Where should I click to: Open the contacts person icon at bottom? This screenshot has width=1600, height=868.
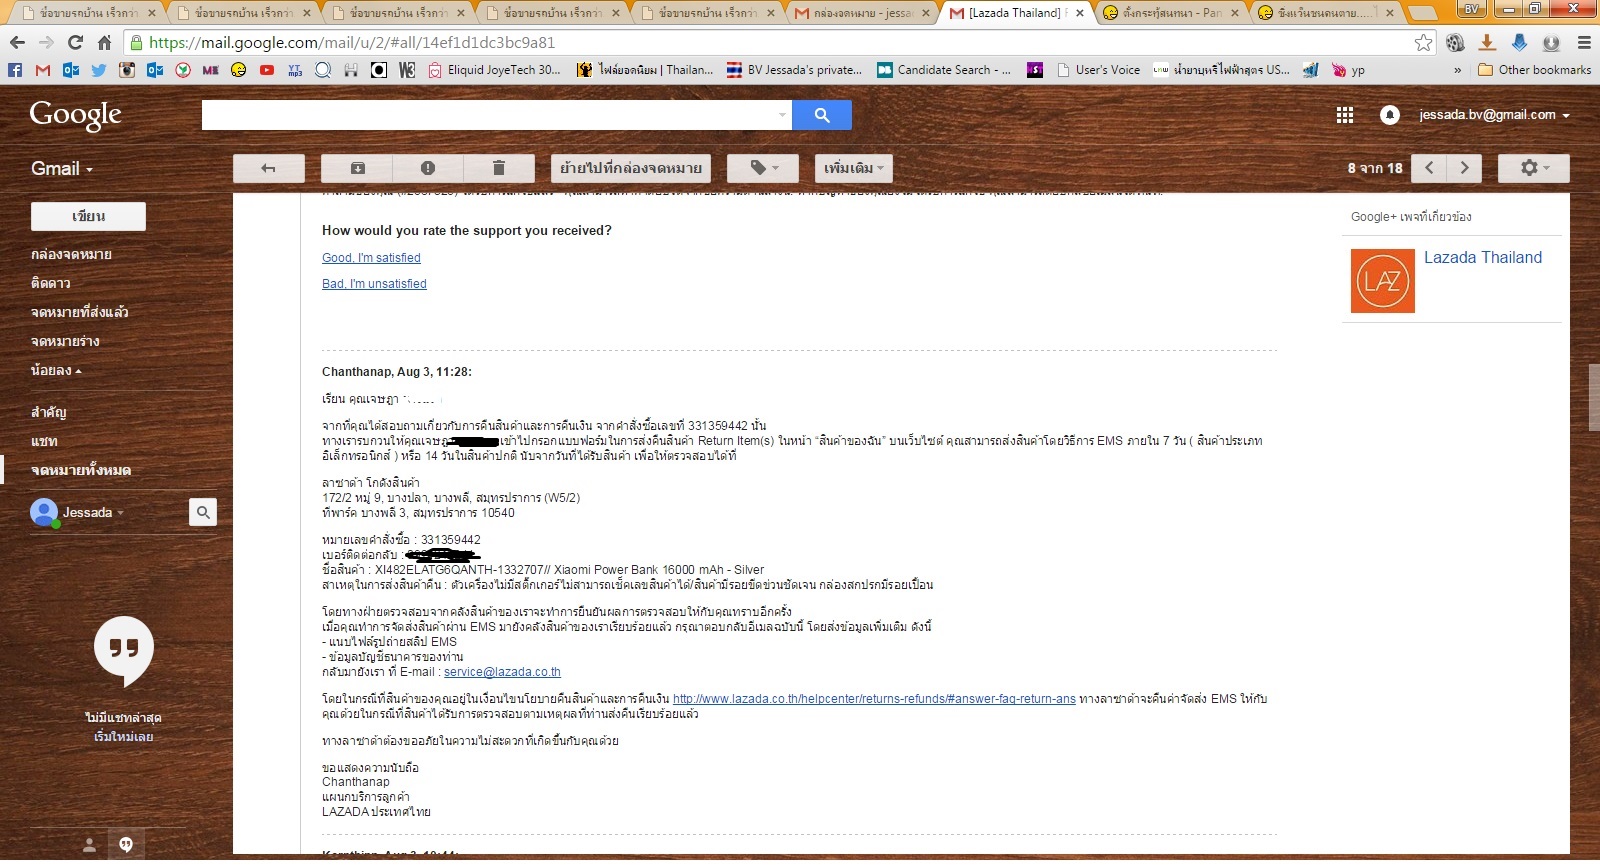(x=89, y=845)
